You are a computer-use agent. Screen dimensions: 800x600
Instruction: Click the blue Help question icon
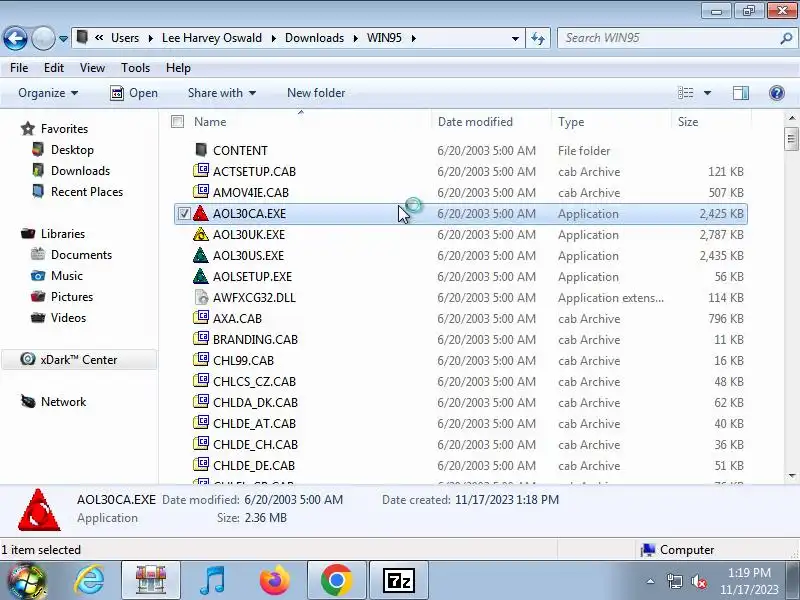pyautogui.click(x=777, y=93)
